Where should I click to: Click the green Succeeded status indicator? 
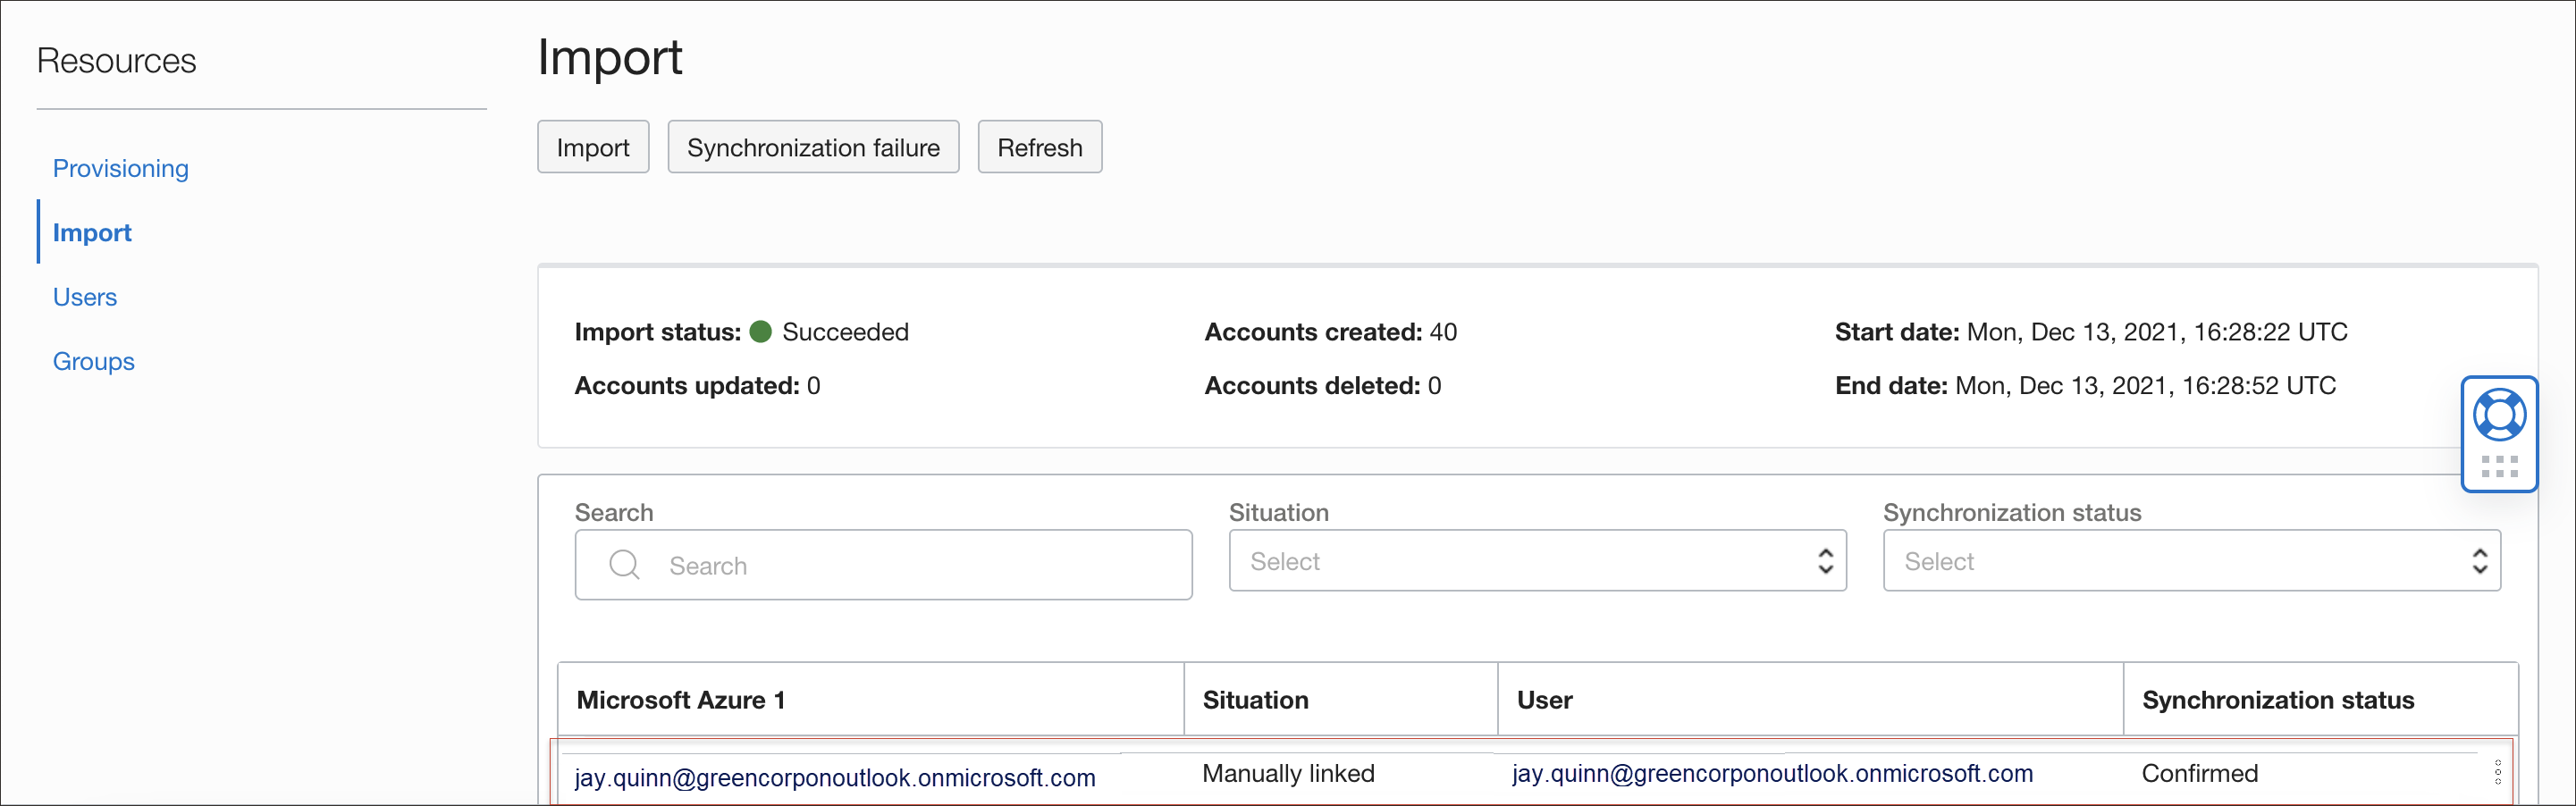click(760, 332)
